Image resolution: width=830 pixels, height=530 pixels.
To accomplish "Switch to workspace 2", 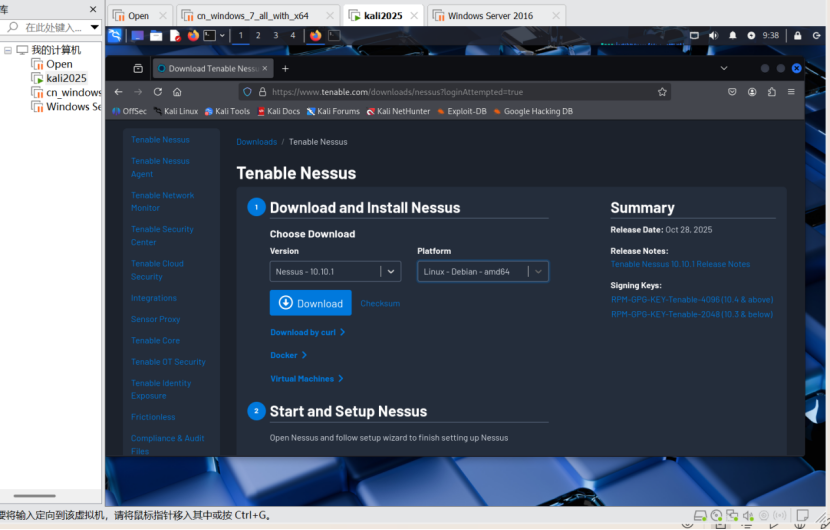I will pyautogui.click(x=258, y=35).
